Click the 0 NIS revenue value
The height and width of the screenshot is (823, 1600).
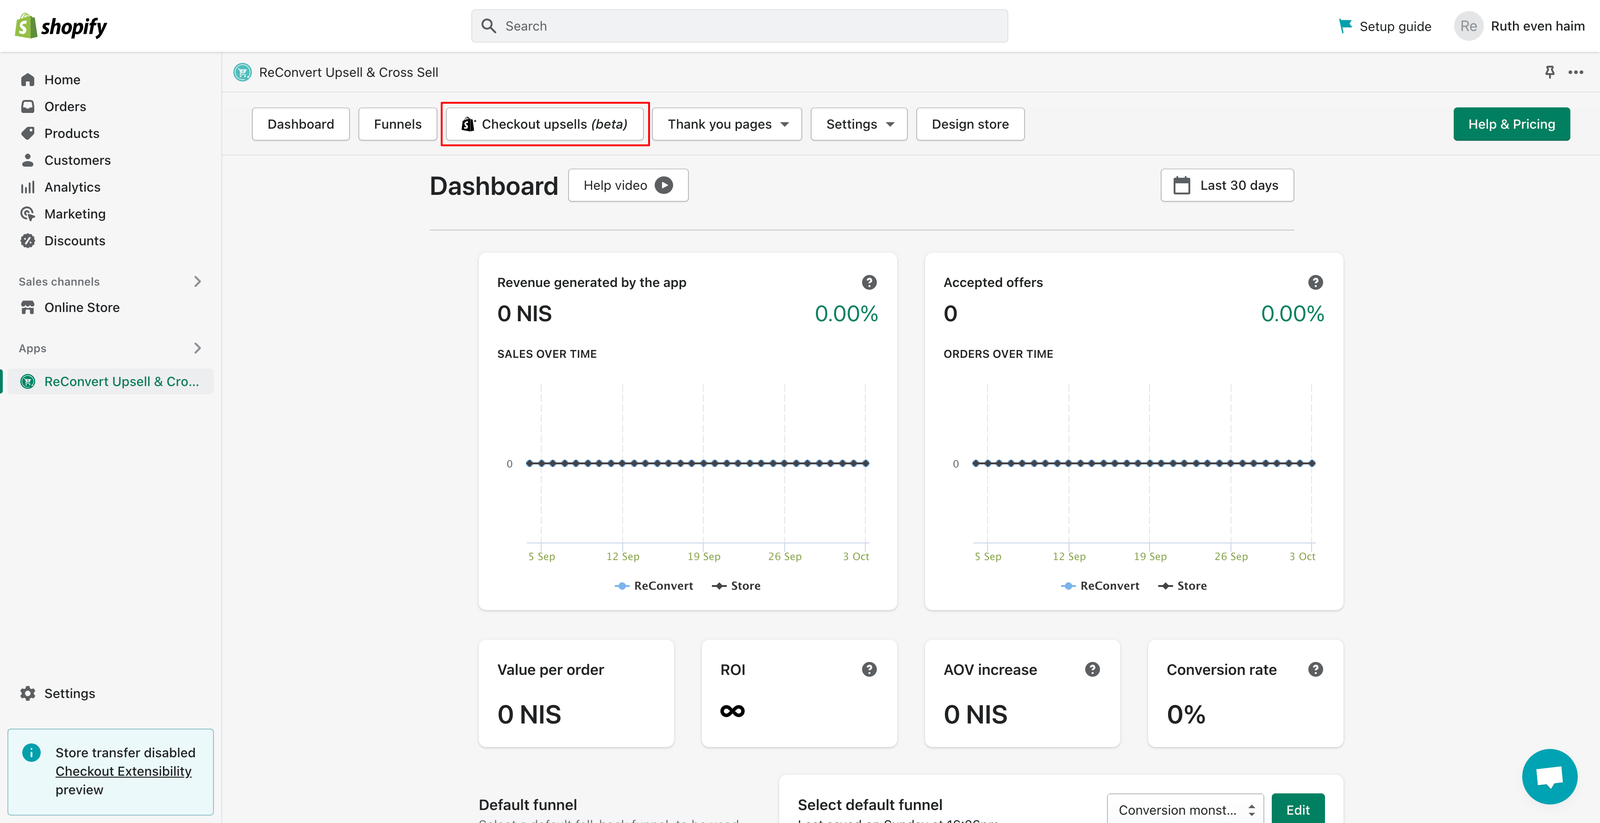[525, 314]
